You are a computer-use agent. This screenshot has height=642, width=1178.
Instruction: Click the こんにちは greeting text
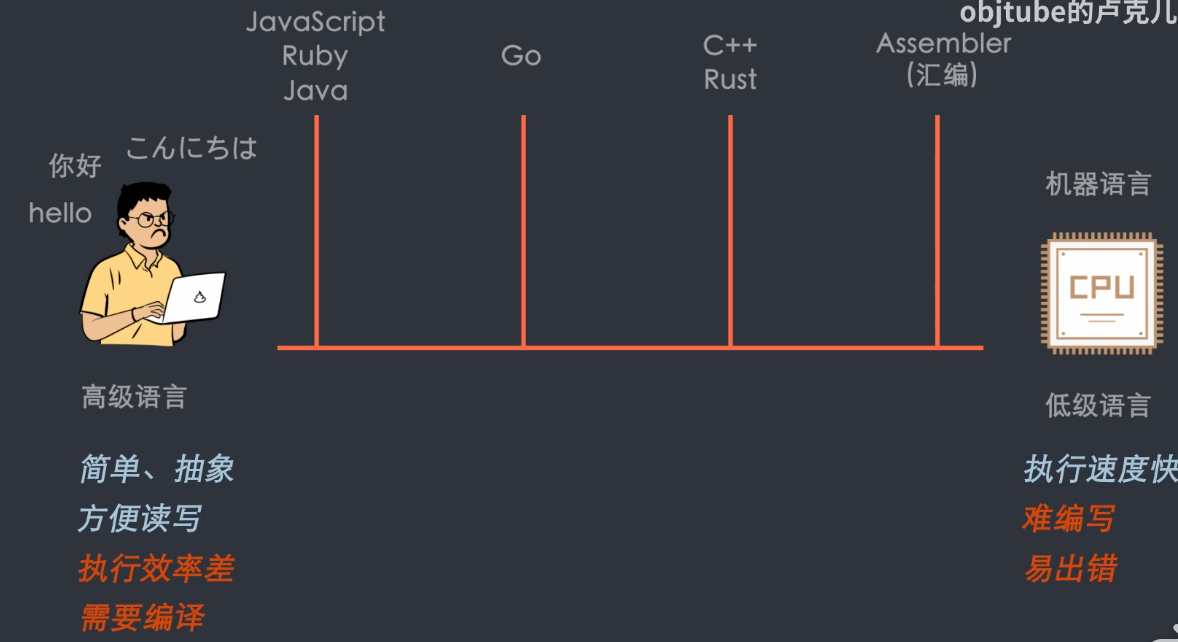[191, 148]
